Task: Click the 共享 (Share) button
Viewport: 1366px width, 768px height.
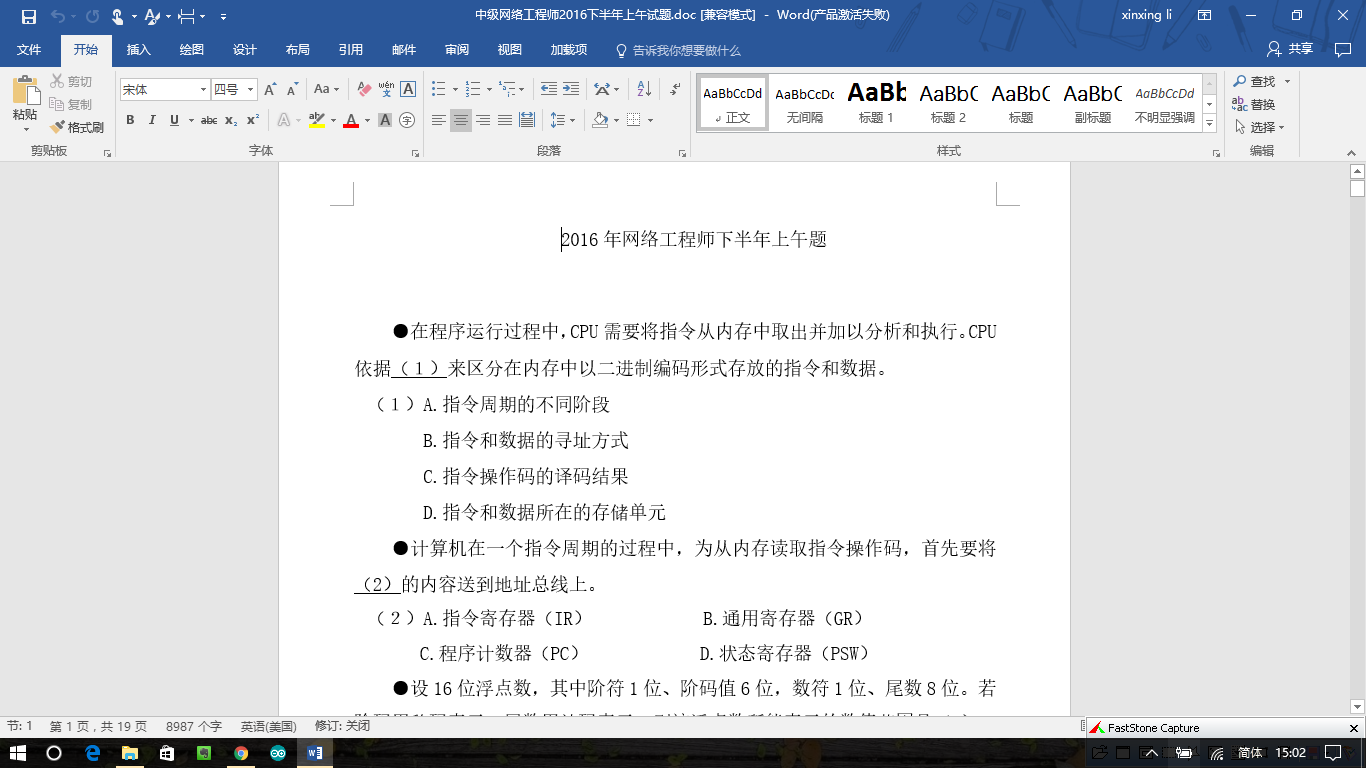Action: 1290,49
